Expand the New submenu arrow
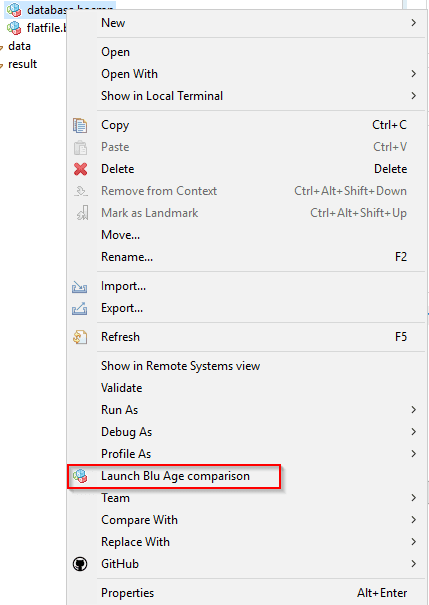The image size is (429, 605). point(414,23)
